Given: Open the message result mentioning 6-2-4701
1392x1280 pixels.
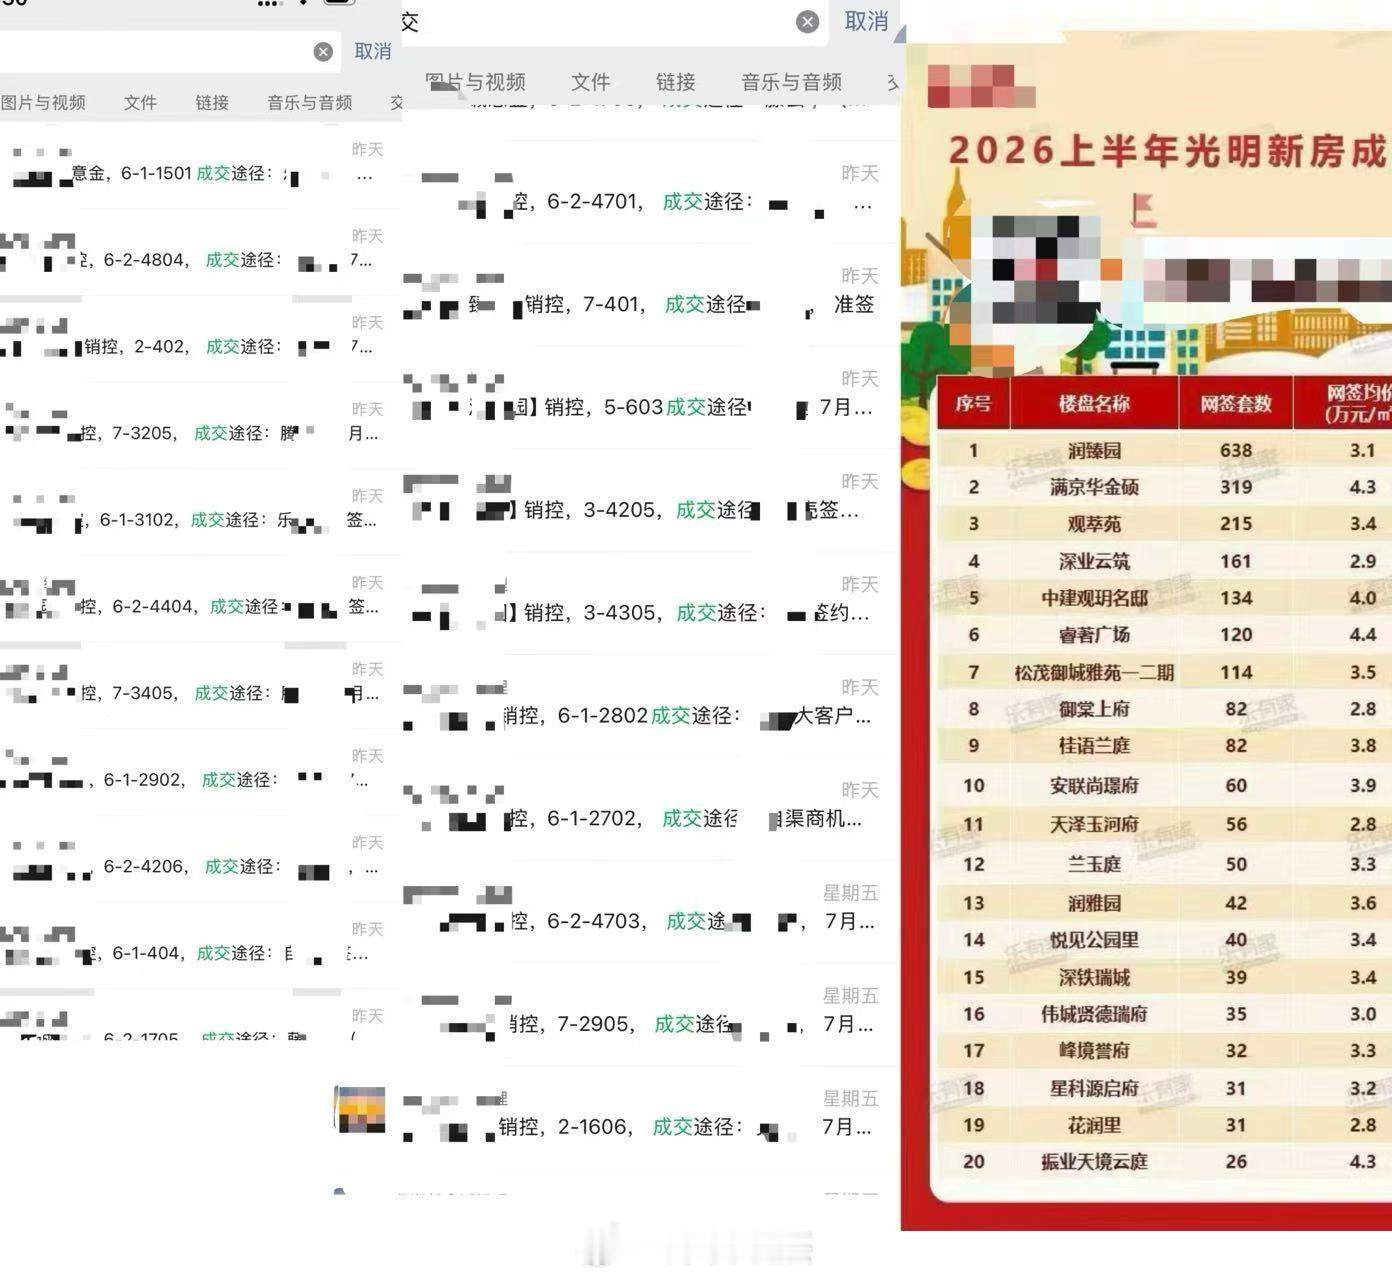Looking at the screenshot, I should (650, 192).
